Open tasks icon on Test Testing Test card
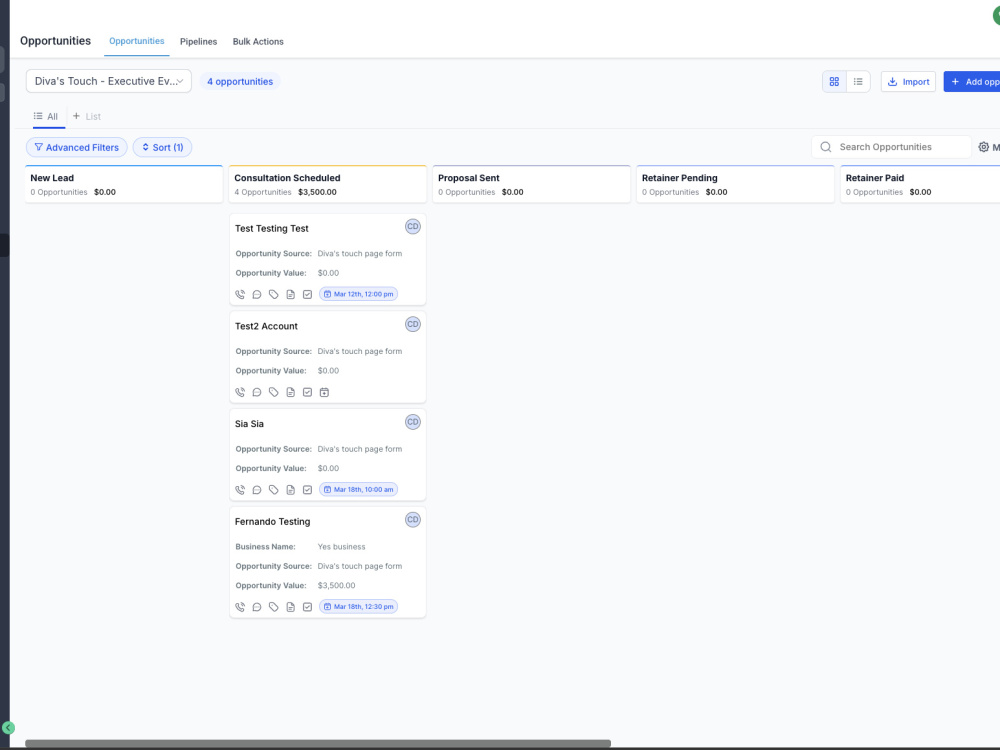This screenshot has width=1000, height=750. [307, 295]
